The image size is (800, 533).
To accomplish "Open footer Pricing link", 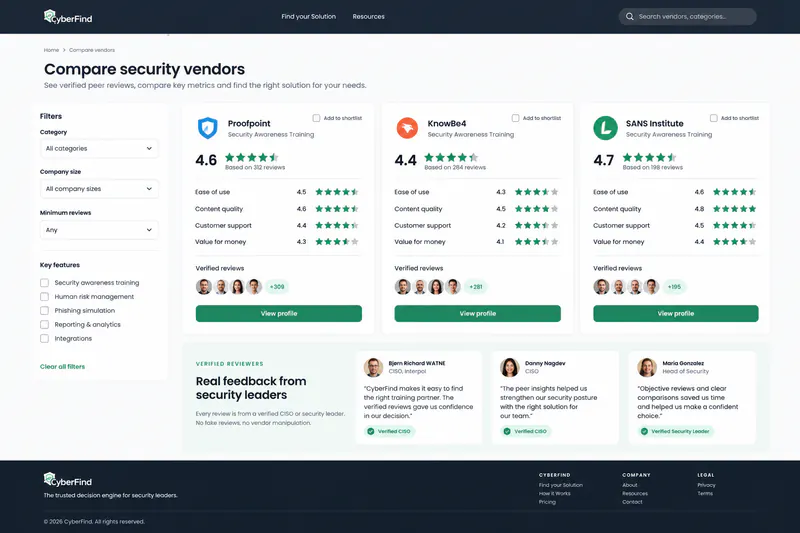I will click(547, 502).
